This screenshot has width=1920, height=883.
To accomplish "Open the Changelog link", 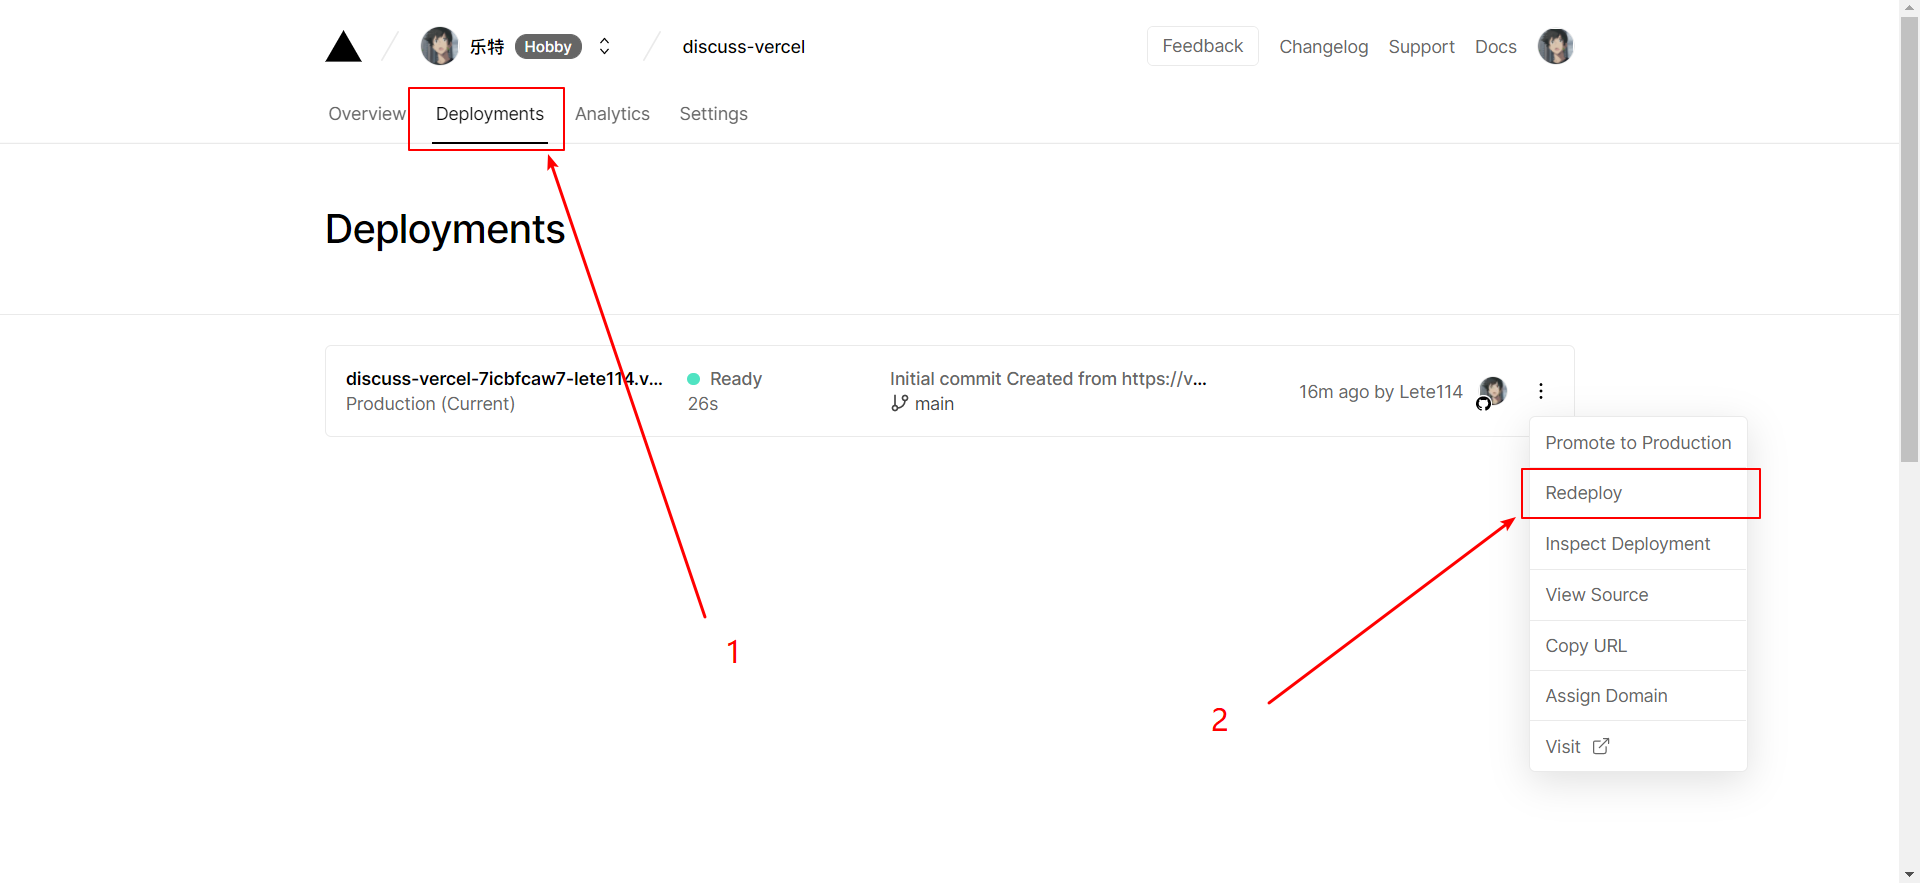I will pyautogui.click(x=1323, y=47).
